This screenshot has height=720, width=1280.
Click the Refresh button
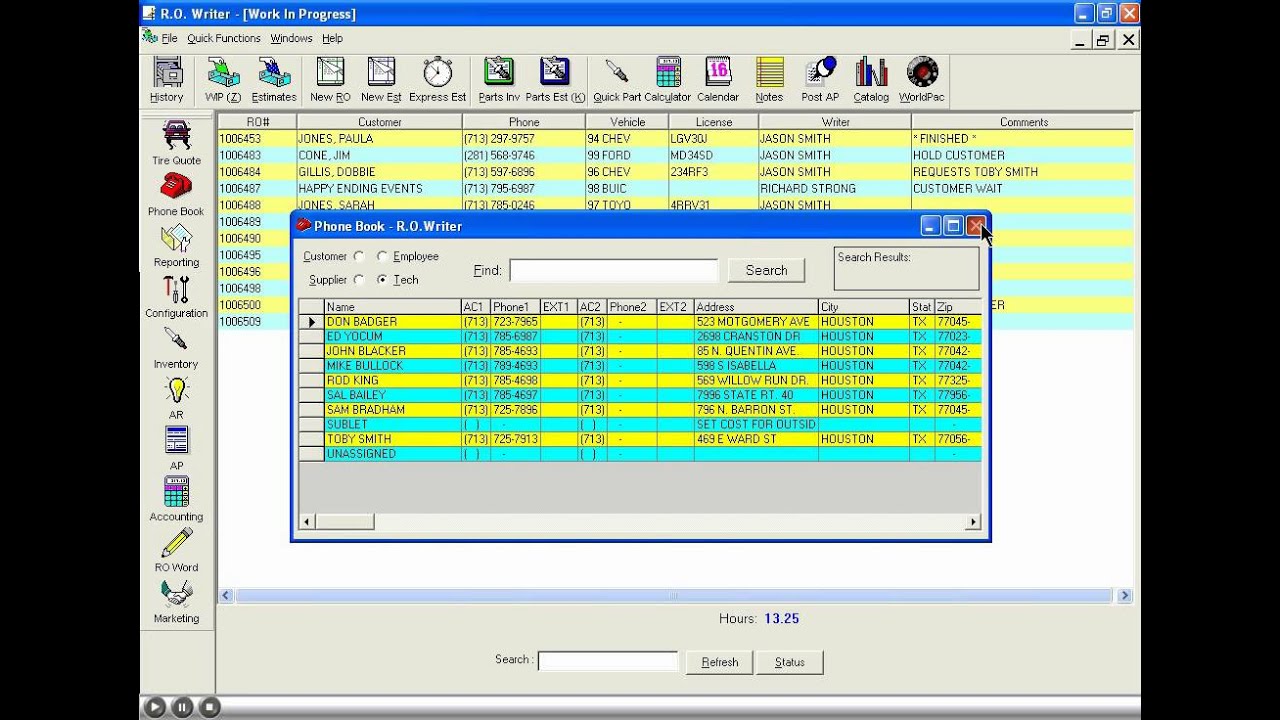coord(719,662)
